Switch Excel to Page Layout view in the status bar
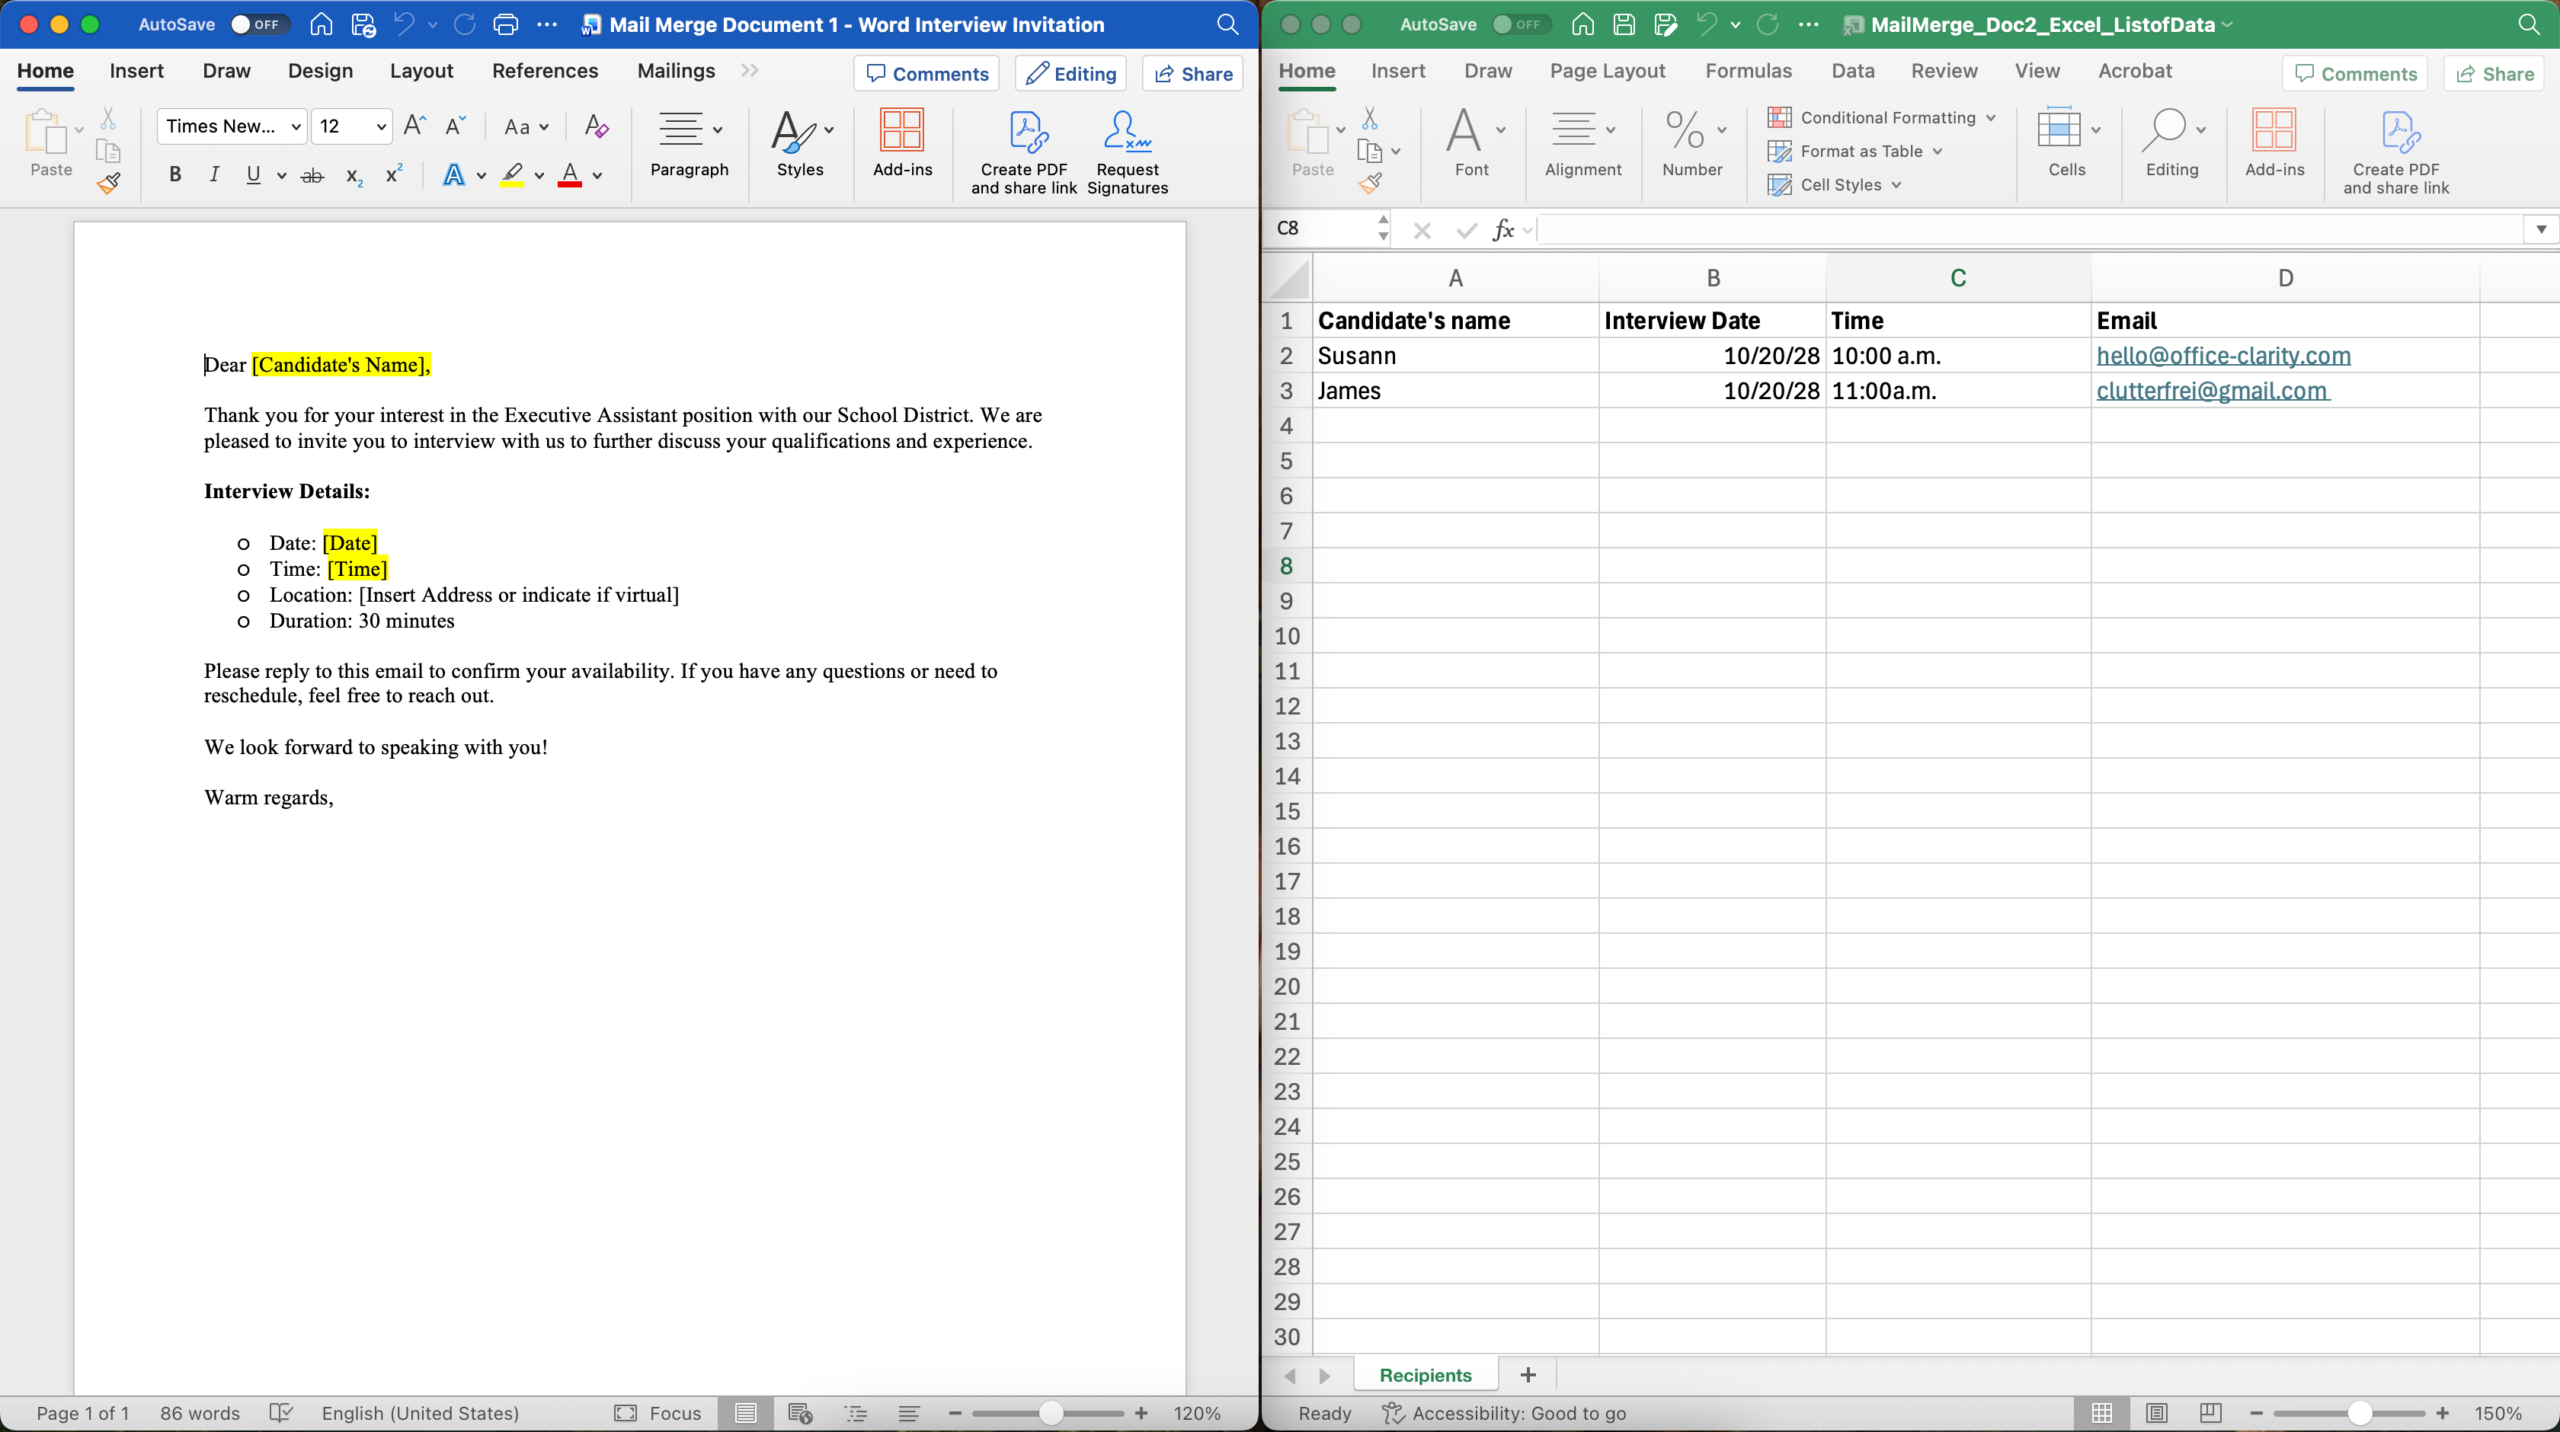This screenshot has height=1432, width=2560. click(x=2156, y=1413)
